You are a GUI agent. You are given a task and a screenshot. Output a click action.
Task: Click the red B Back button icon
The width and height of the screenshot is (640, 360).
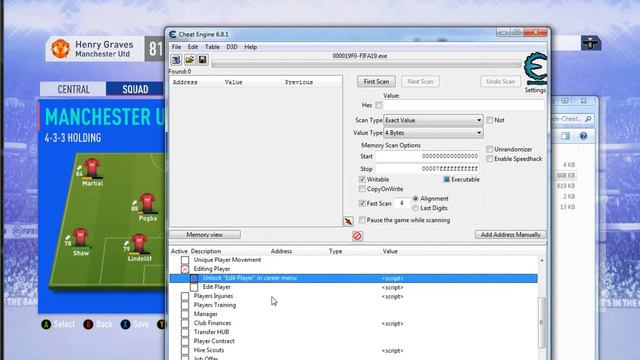[88, 324]
